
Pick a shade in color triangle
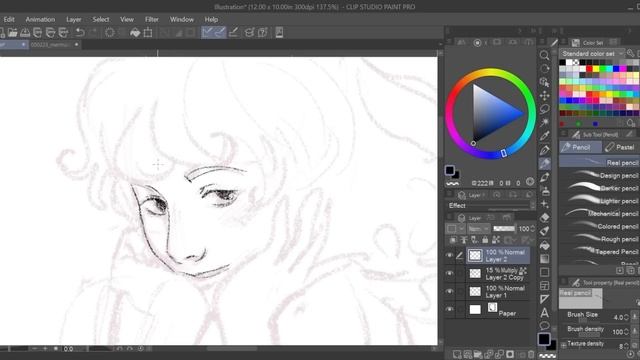(x=492, y=112)
